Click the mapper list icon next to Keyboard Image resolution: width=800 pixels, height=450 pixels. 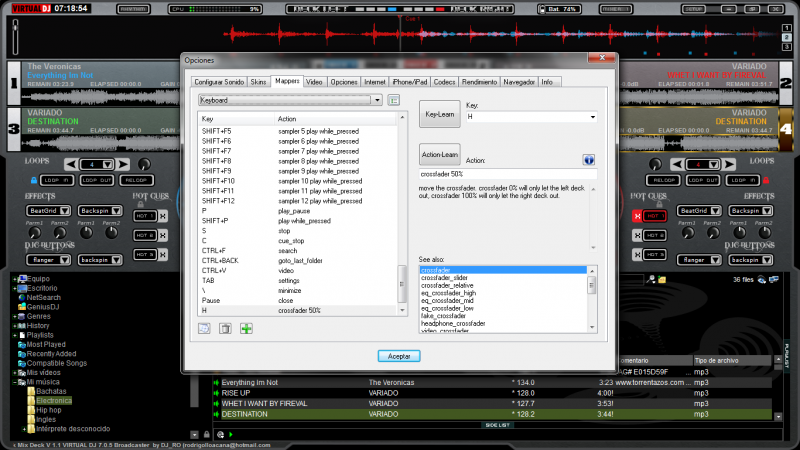tap(394, 100)
